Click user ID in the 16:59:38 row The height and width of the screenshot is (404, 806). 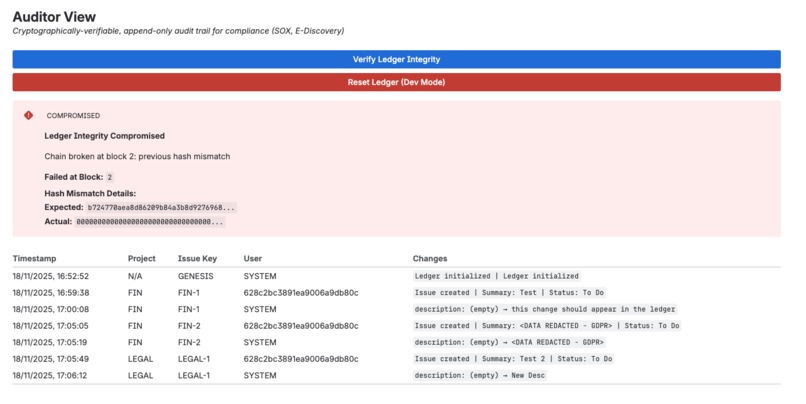pyautogui.click(x=301, y=292)
